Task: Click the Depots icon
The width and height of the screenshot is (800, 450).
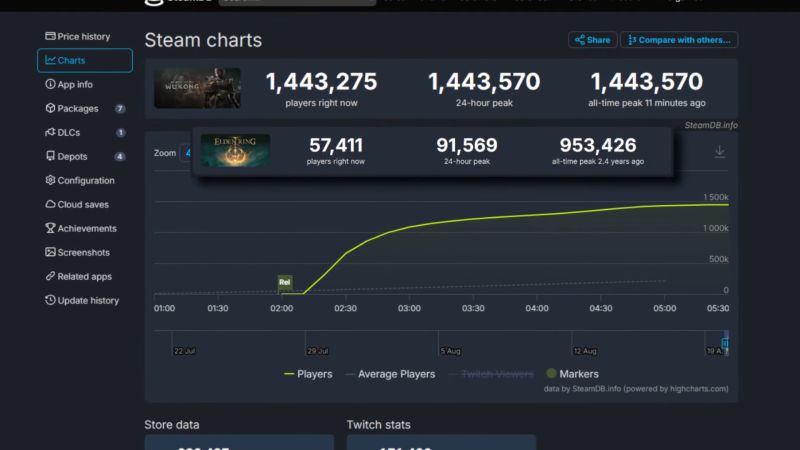Action: point(50,156)
